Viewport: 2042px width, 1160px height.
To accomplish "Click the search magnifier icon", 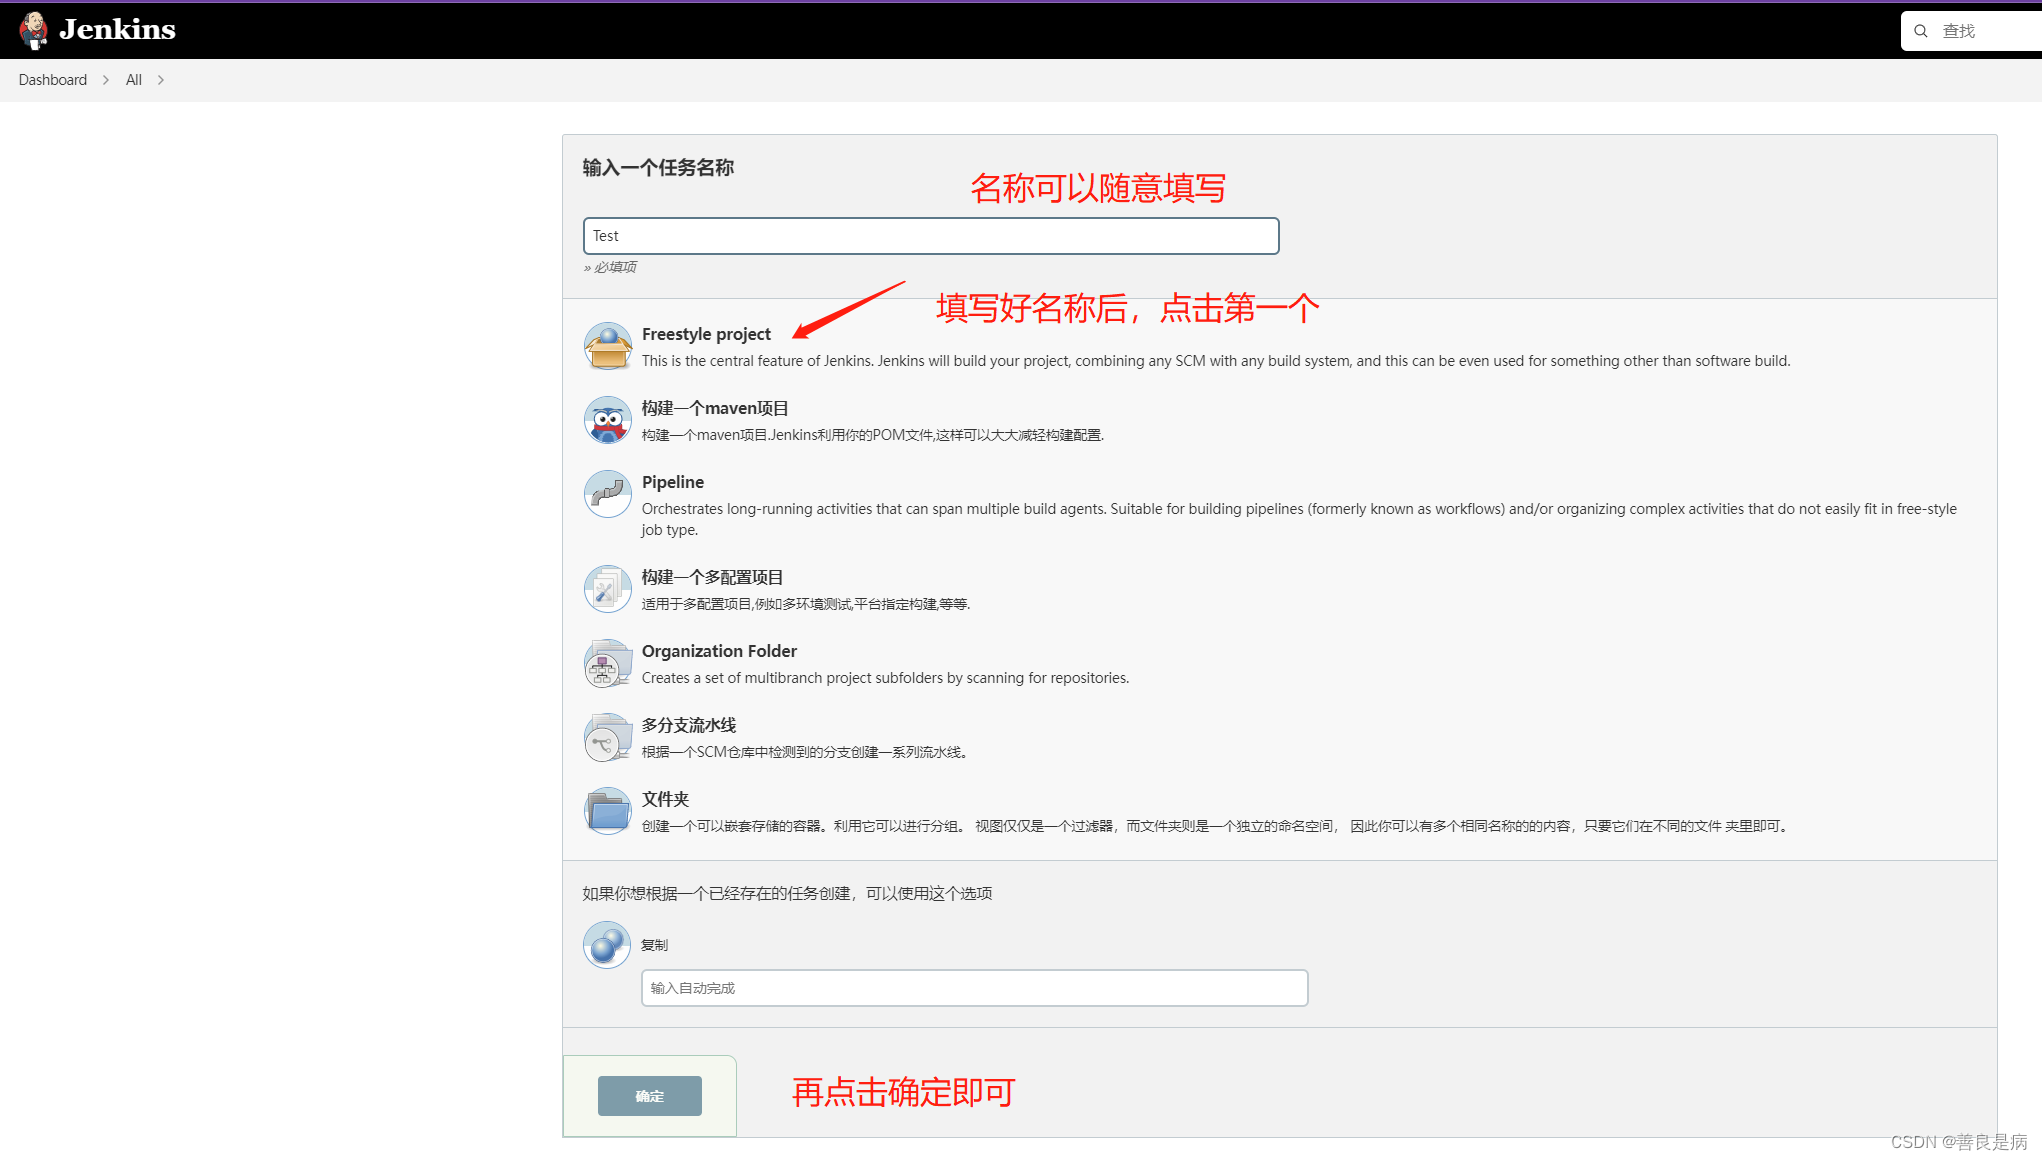I will [1921, 31].
